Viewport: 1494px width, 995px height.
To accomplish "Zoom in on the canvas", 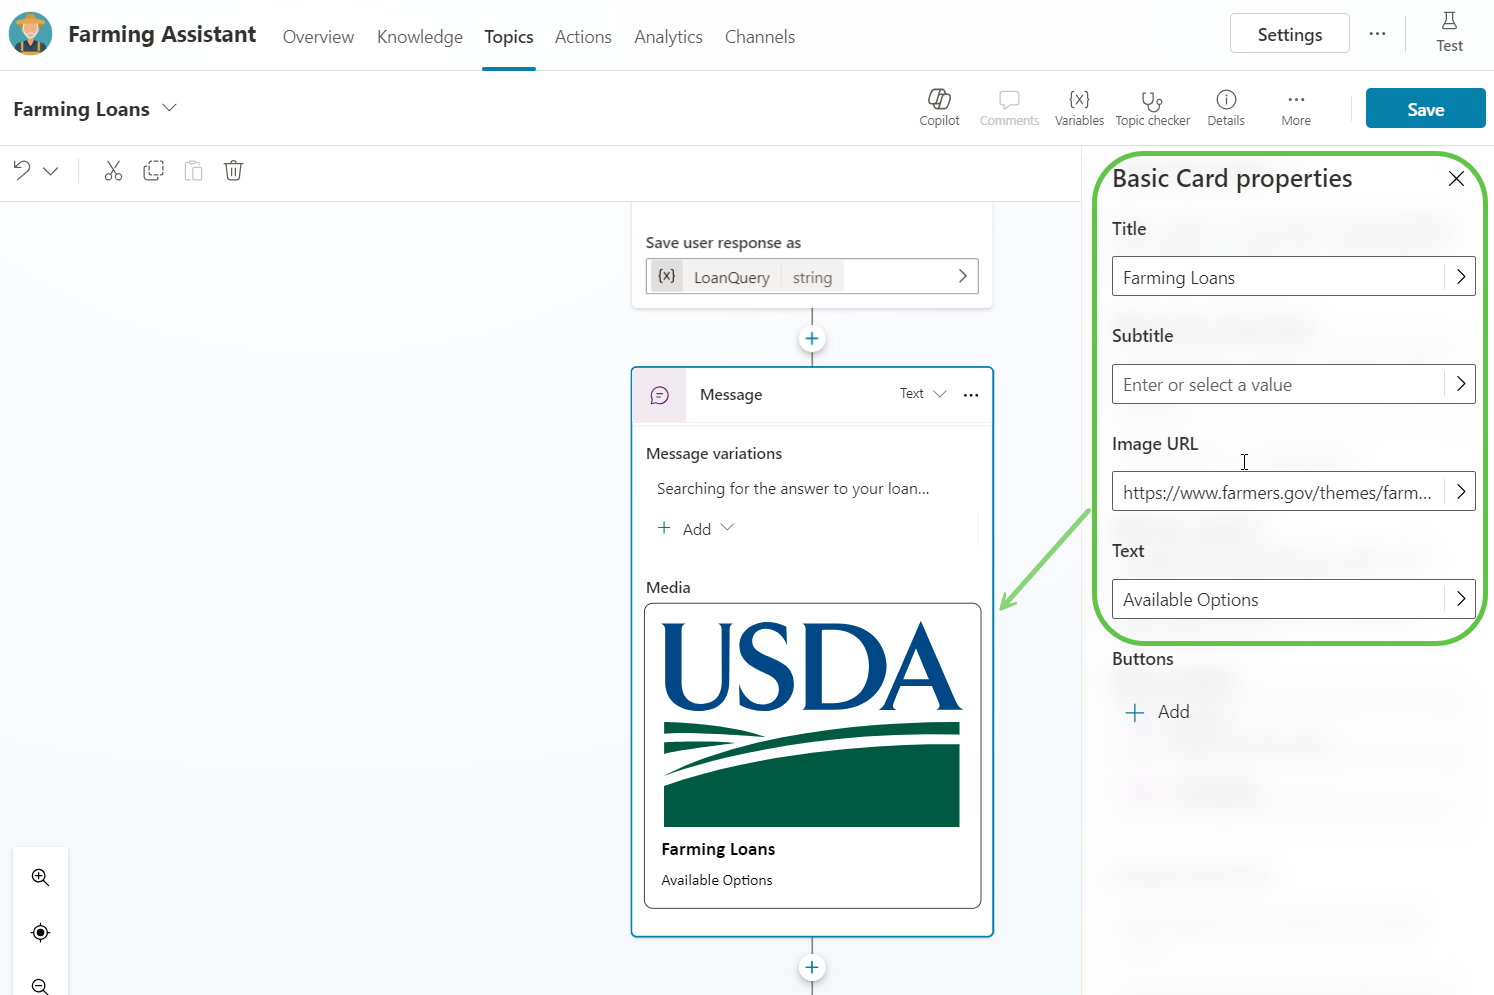I will (40, 877).
